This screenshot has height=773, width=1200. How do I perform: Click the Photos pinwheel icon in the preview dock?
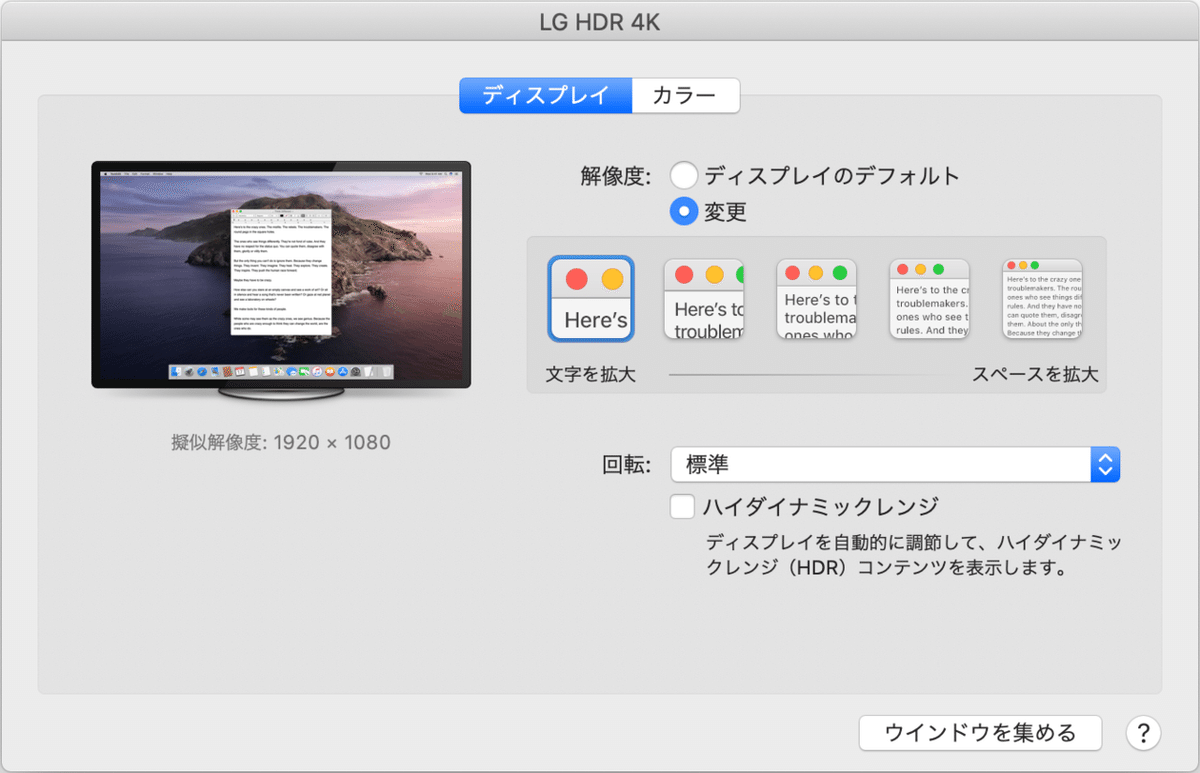tap(277, 371)
